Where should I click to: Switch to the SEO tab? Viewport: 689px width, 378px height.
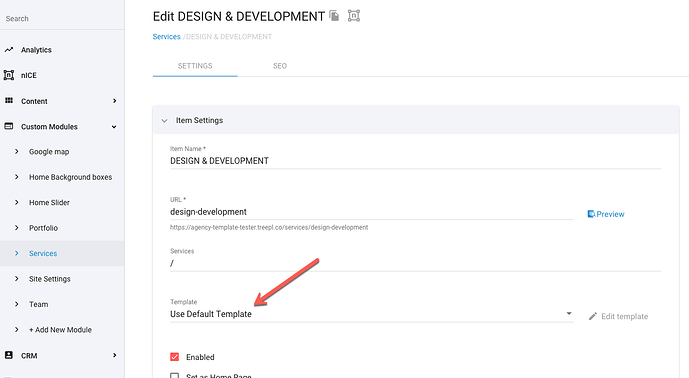(280, 66)
